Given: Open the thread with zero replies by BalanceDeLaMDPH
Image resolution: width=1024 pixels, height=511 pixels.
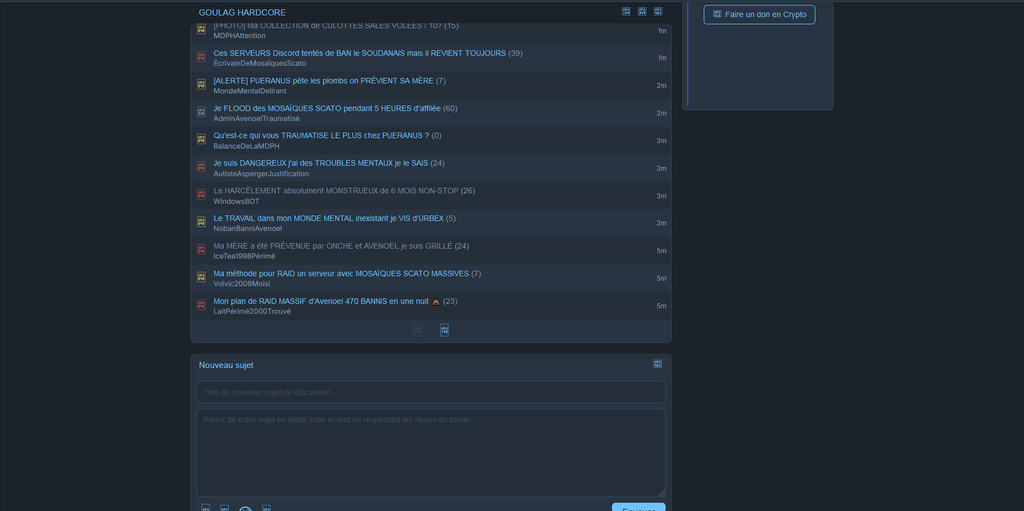Looking at the screenshot, I should click(x=321, y=135).
